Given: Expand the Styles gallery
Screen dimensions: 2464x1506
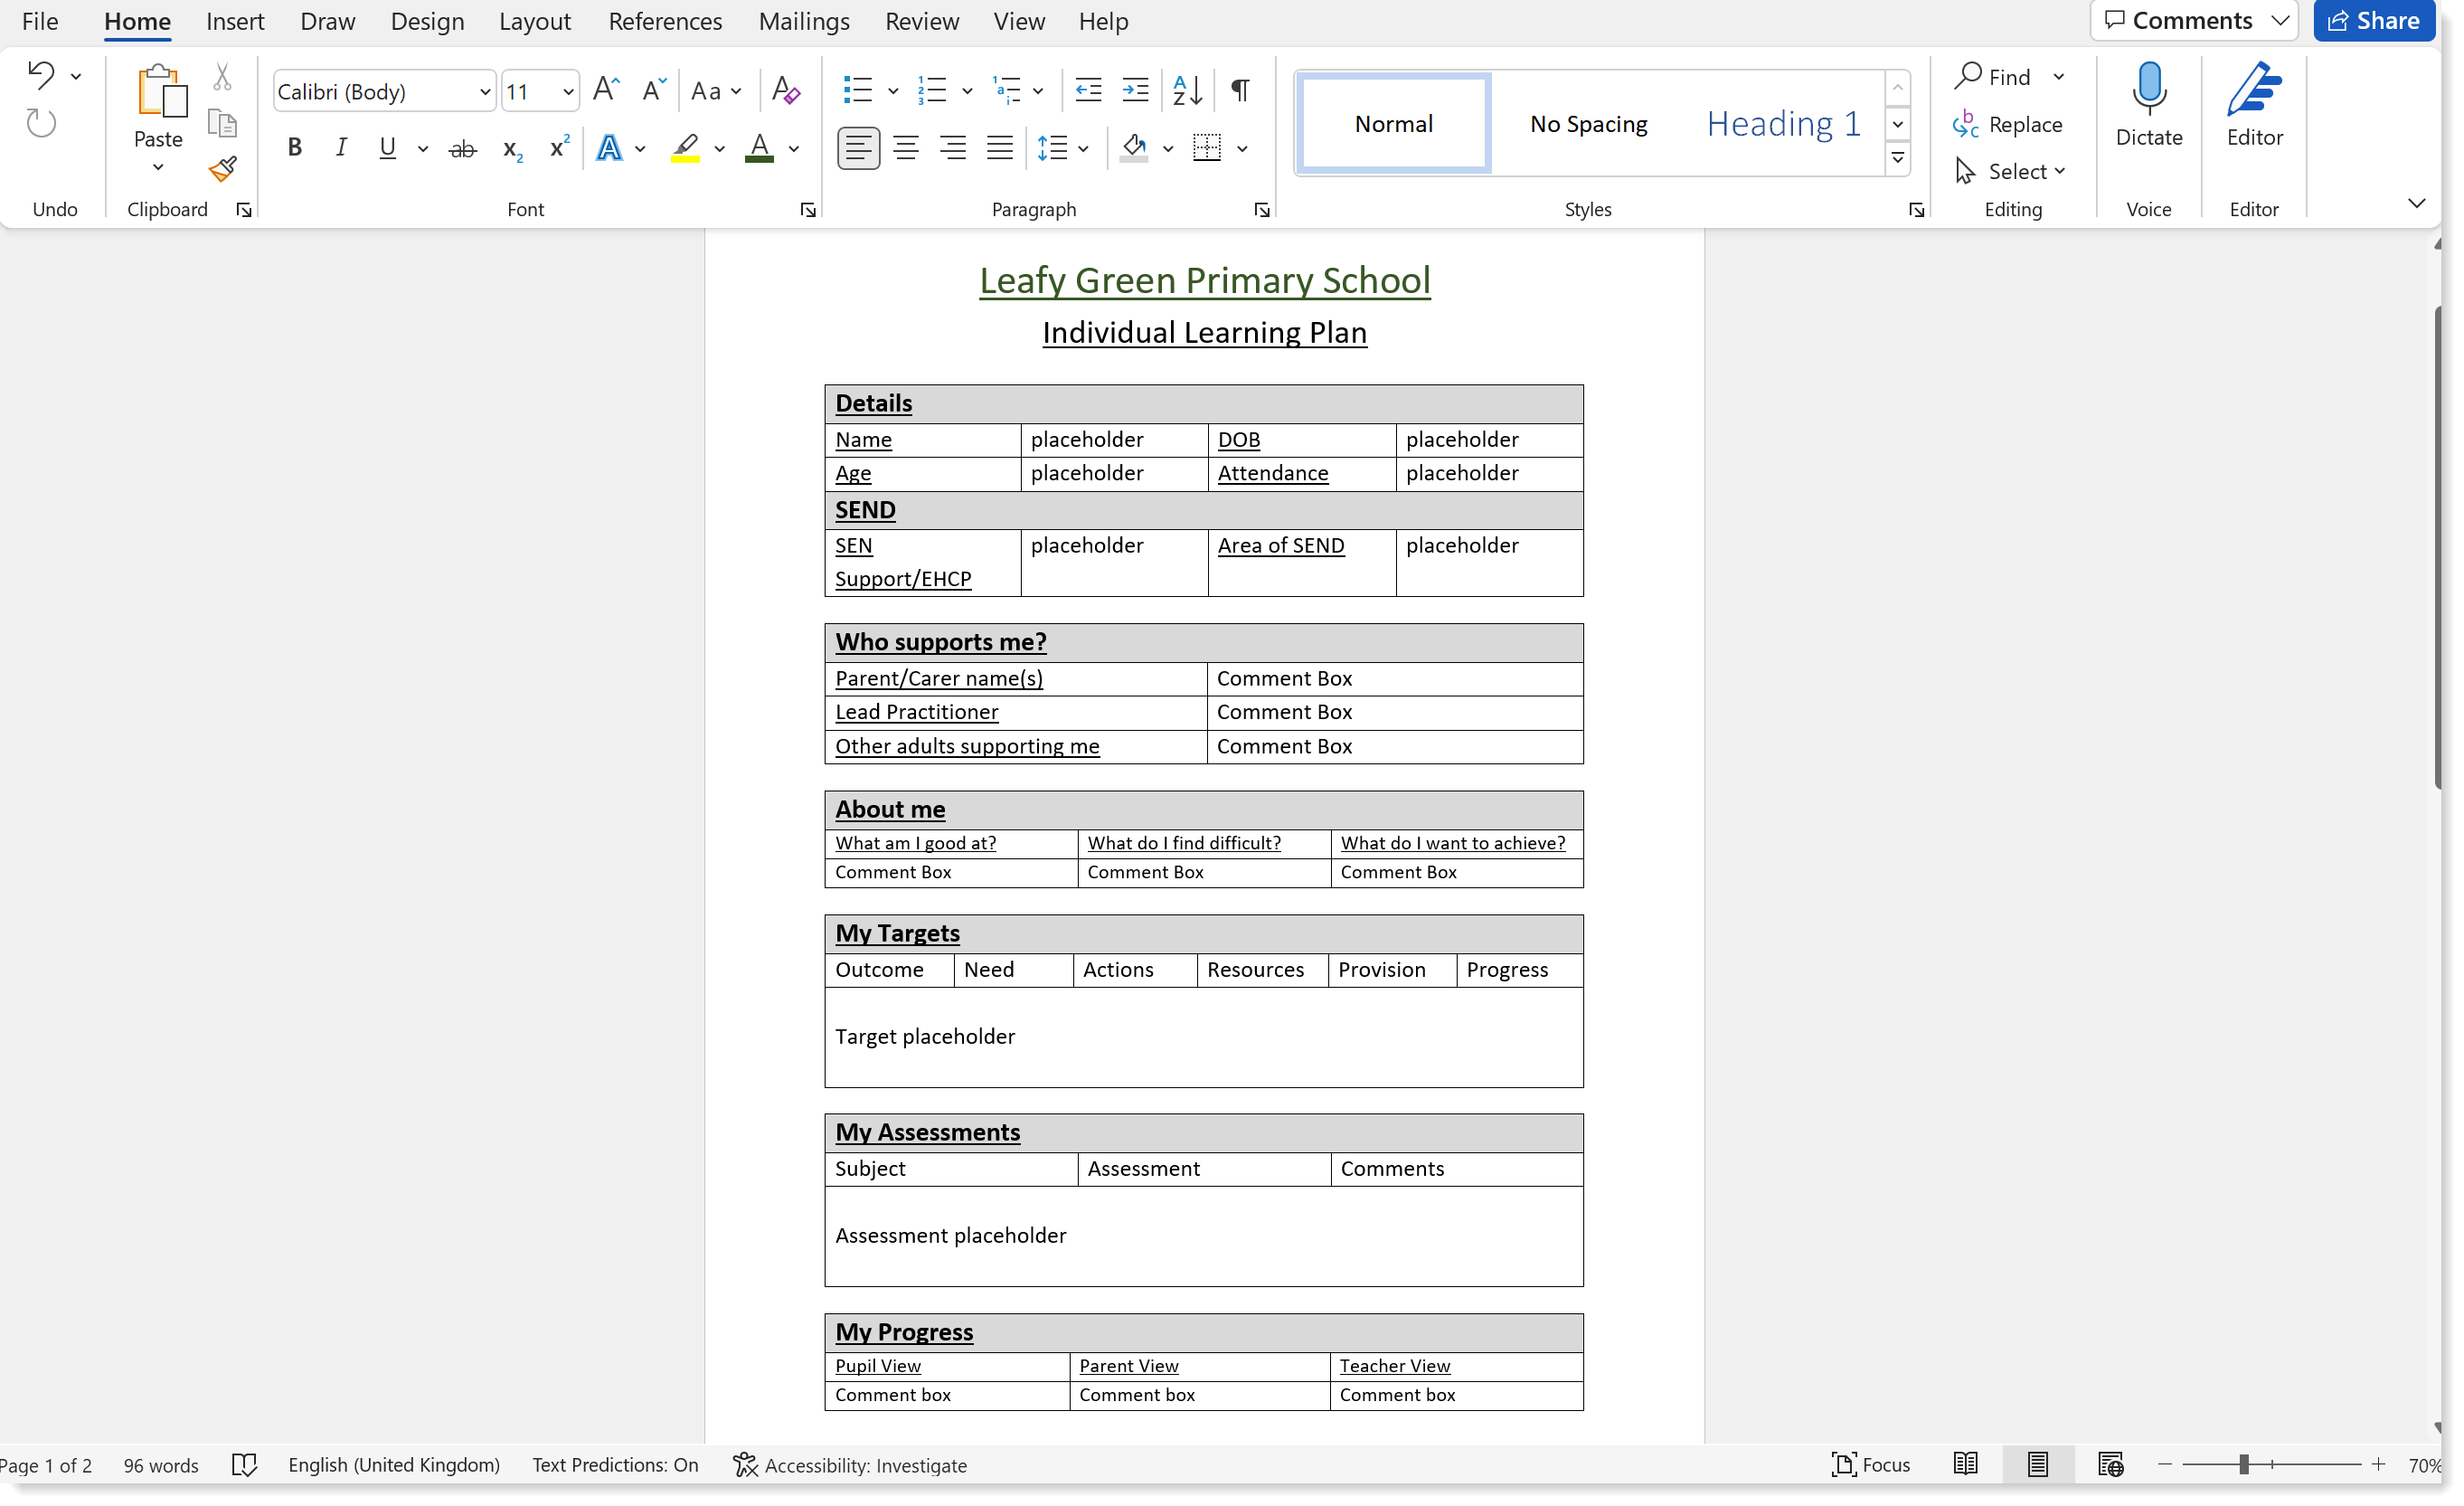Looking at the screenshot, I should coord(1897,160).
